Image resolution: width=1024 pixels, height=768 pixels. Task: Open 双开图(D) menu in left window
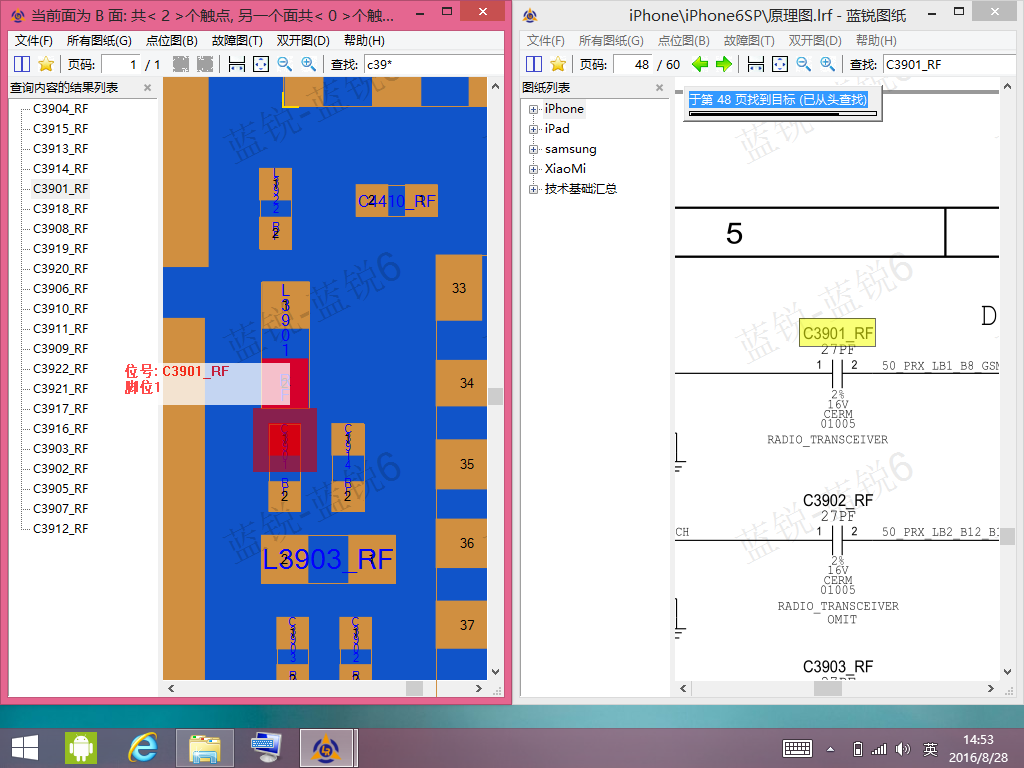[302, 40]
